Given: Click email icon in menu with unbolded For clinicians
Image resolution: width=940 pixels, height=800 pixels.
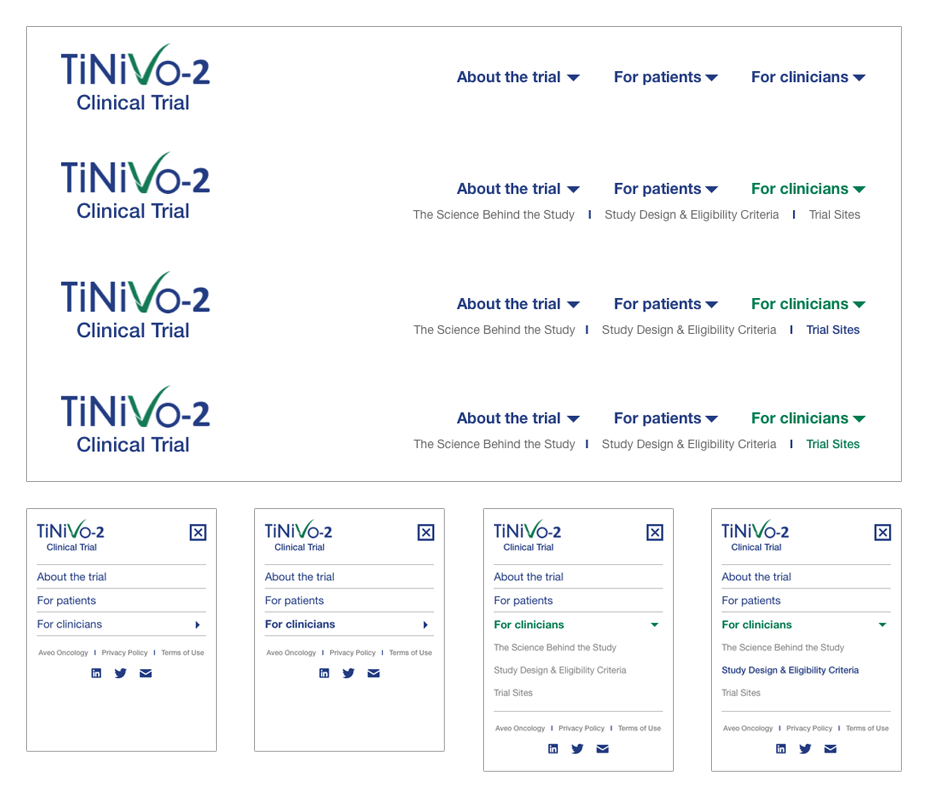Looking at the screenshot, I should (146, 673).
